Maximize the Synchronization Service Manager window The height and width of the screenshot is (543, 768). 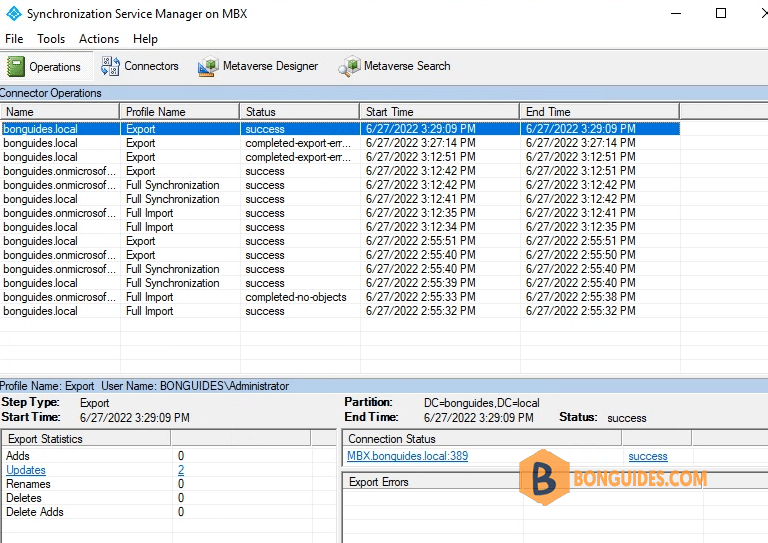tap(721, 13)
